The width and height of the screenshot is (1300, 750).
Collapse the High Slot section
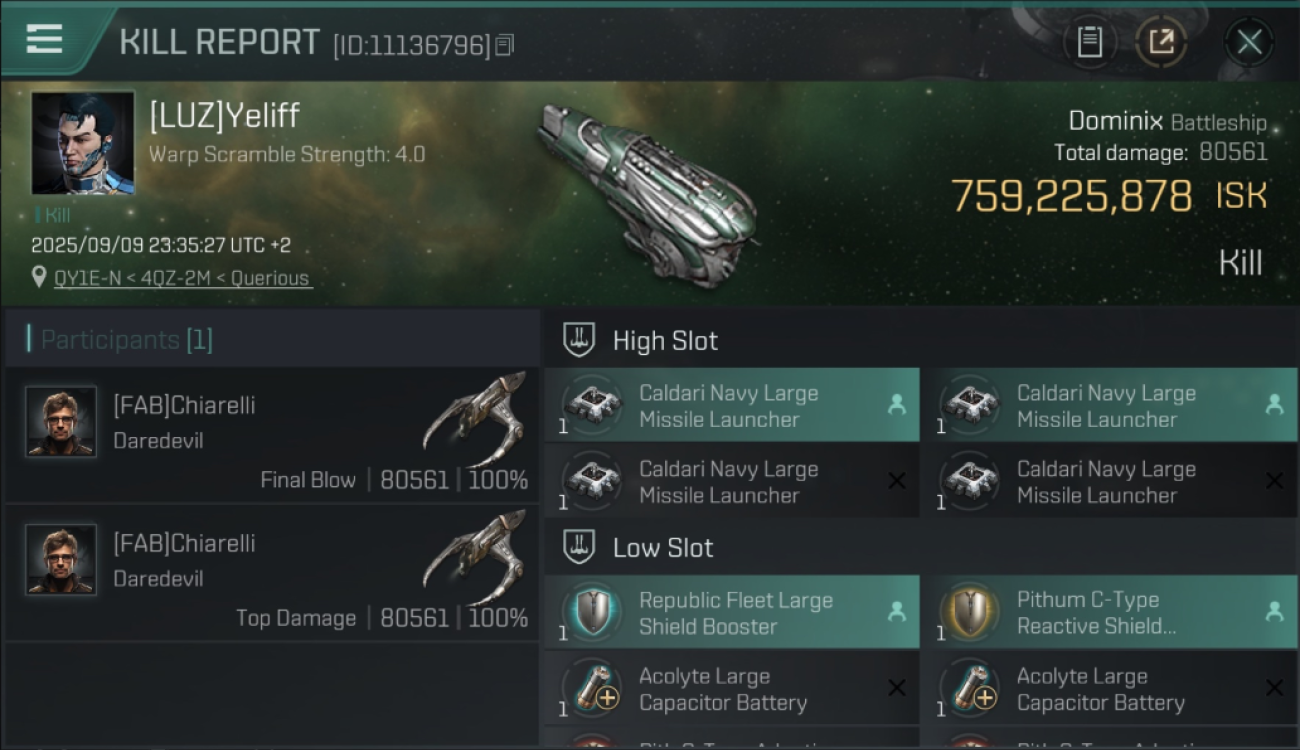click(x=579, y=340)
